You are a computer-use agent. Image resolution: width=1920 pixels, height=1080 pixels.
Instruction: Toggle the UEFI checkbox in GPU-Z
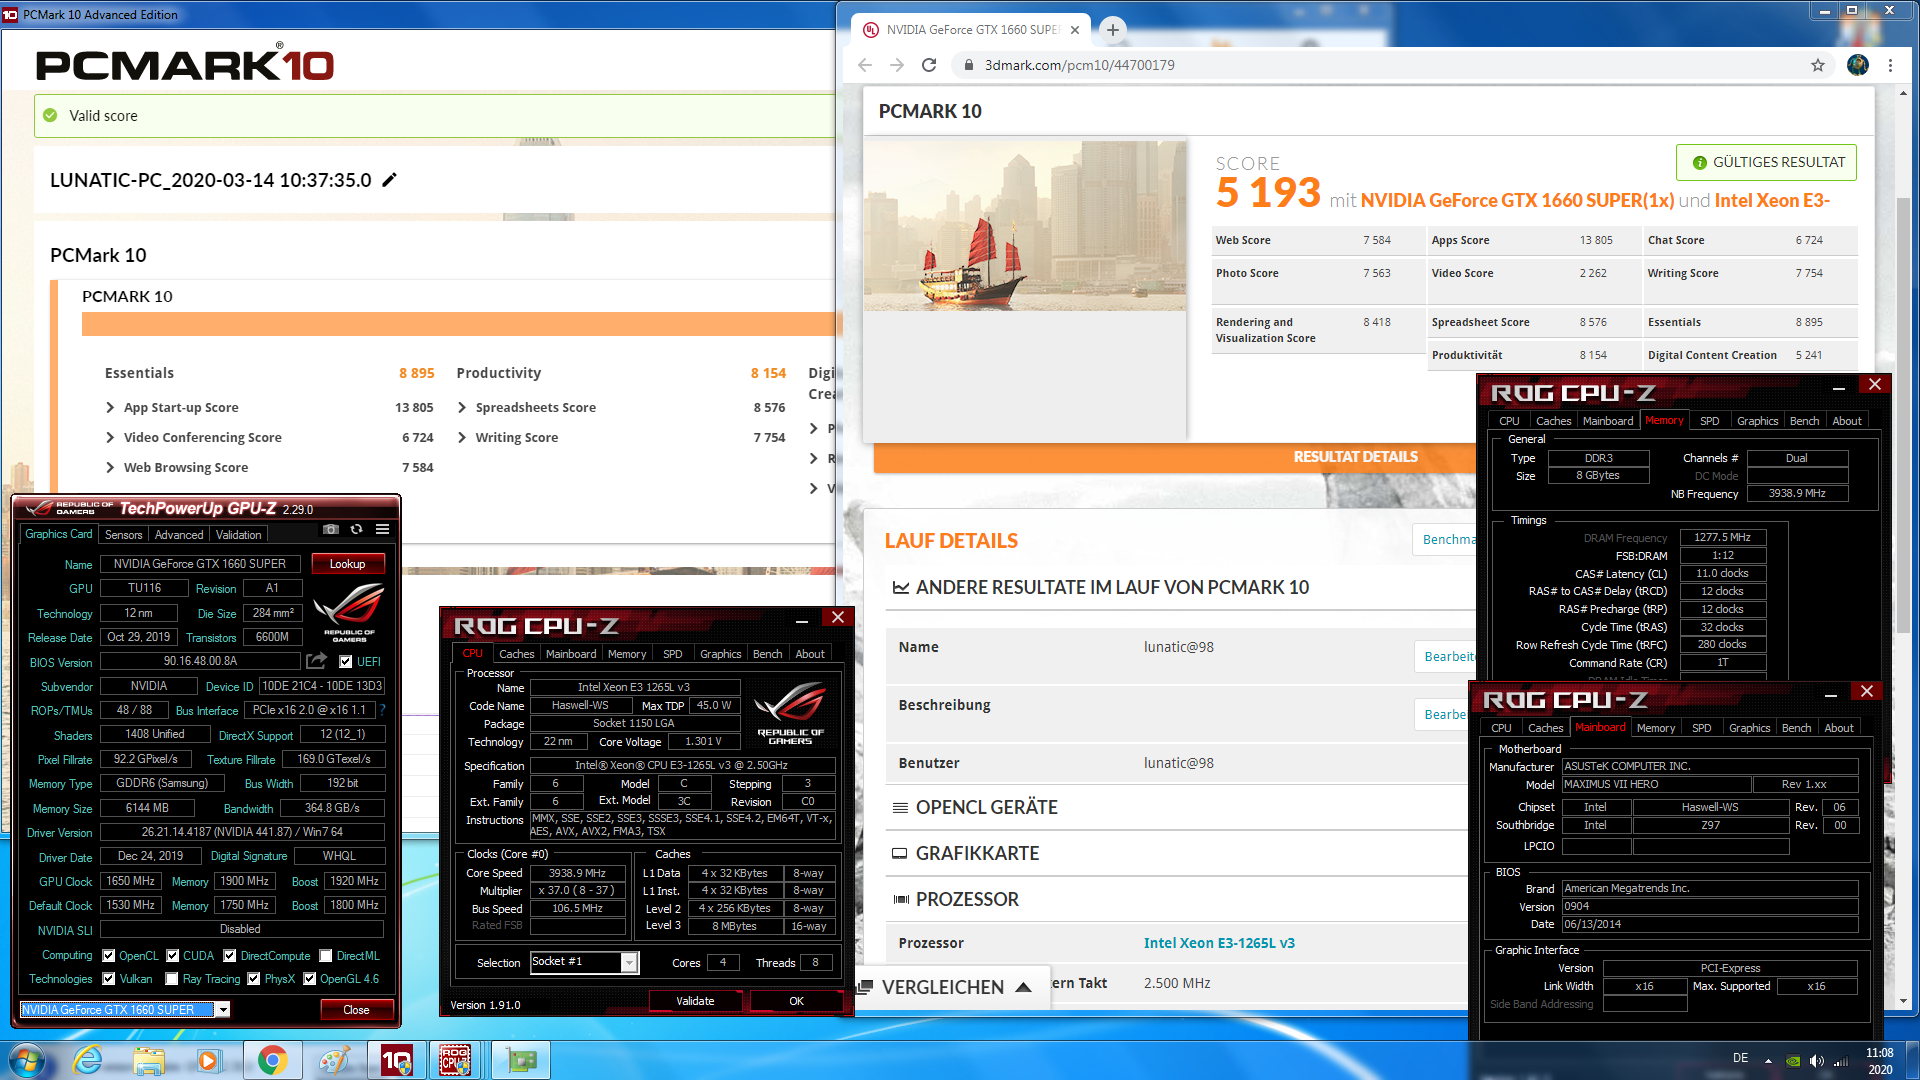click(346, 662)
